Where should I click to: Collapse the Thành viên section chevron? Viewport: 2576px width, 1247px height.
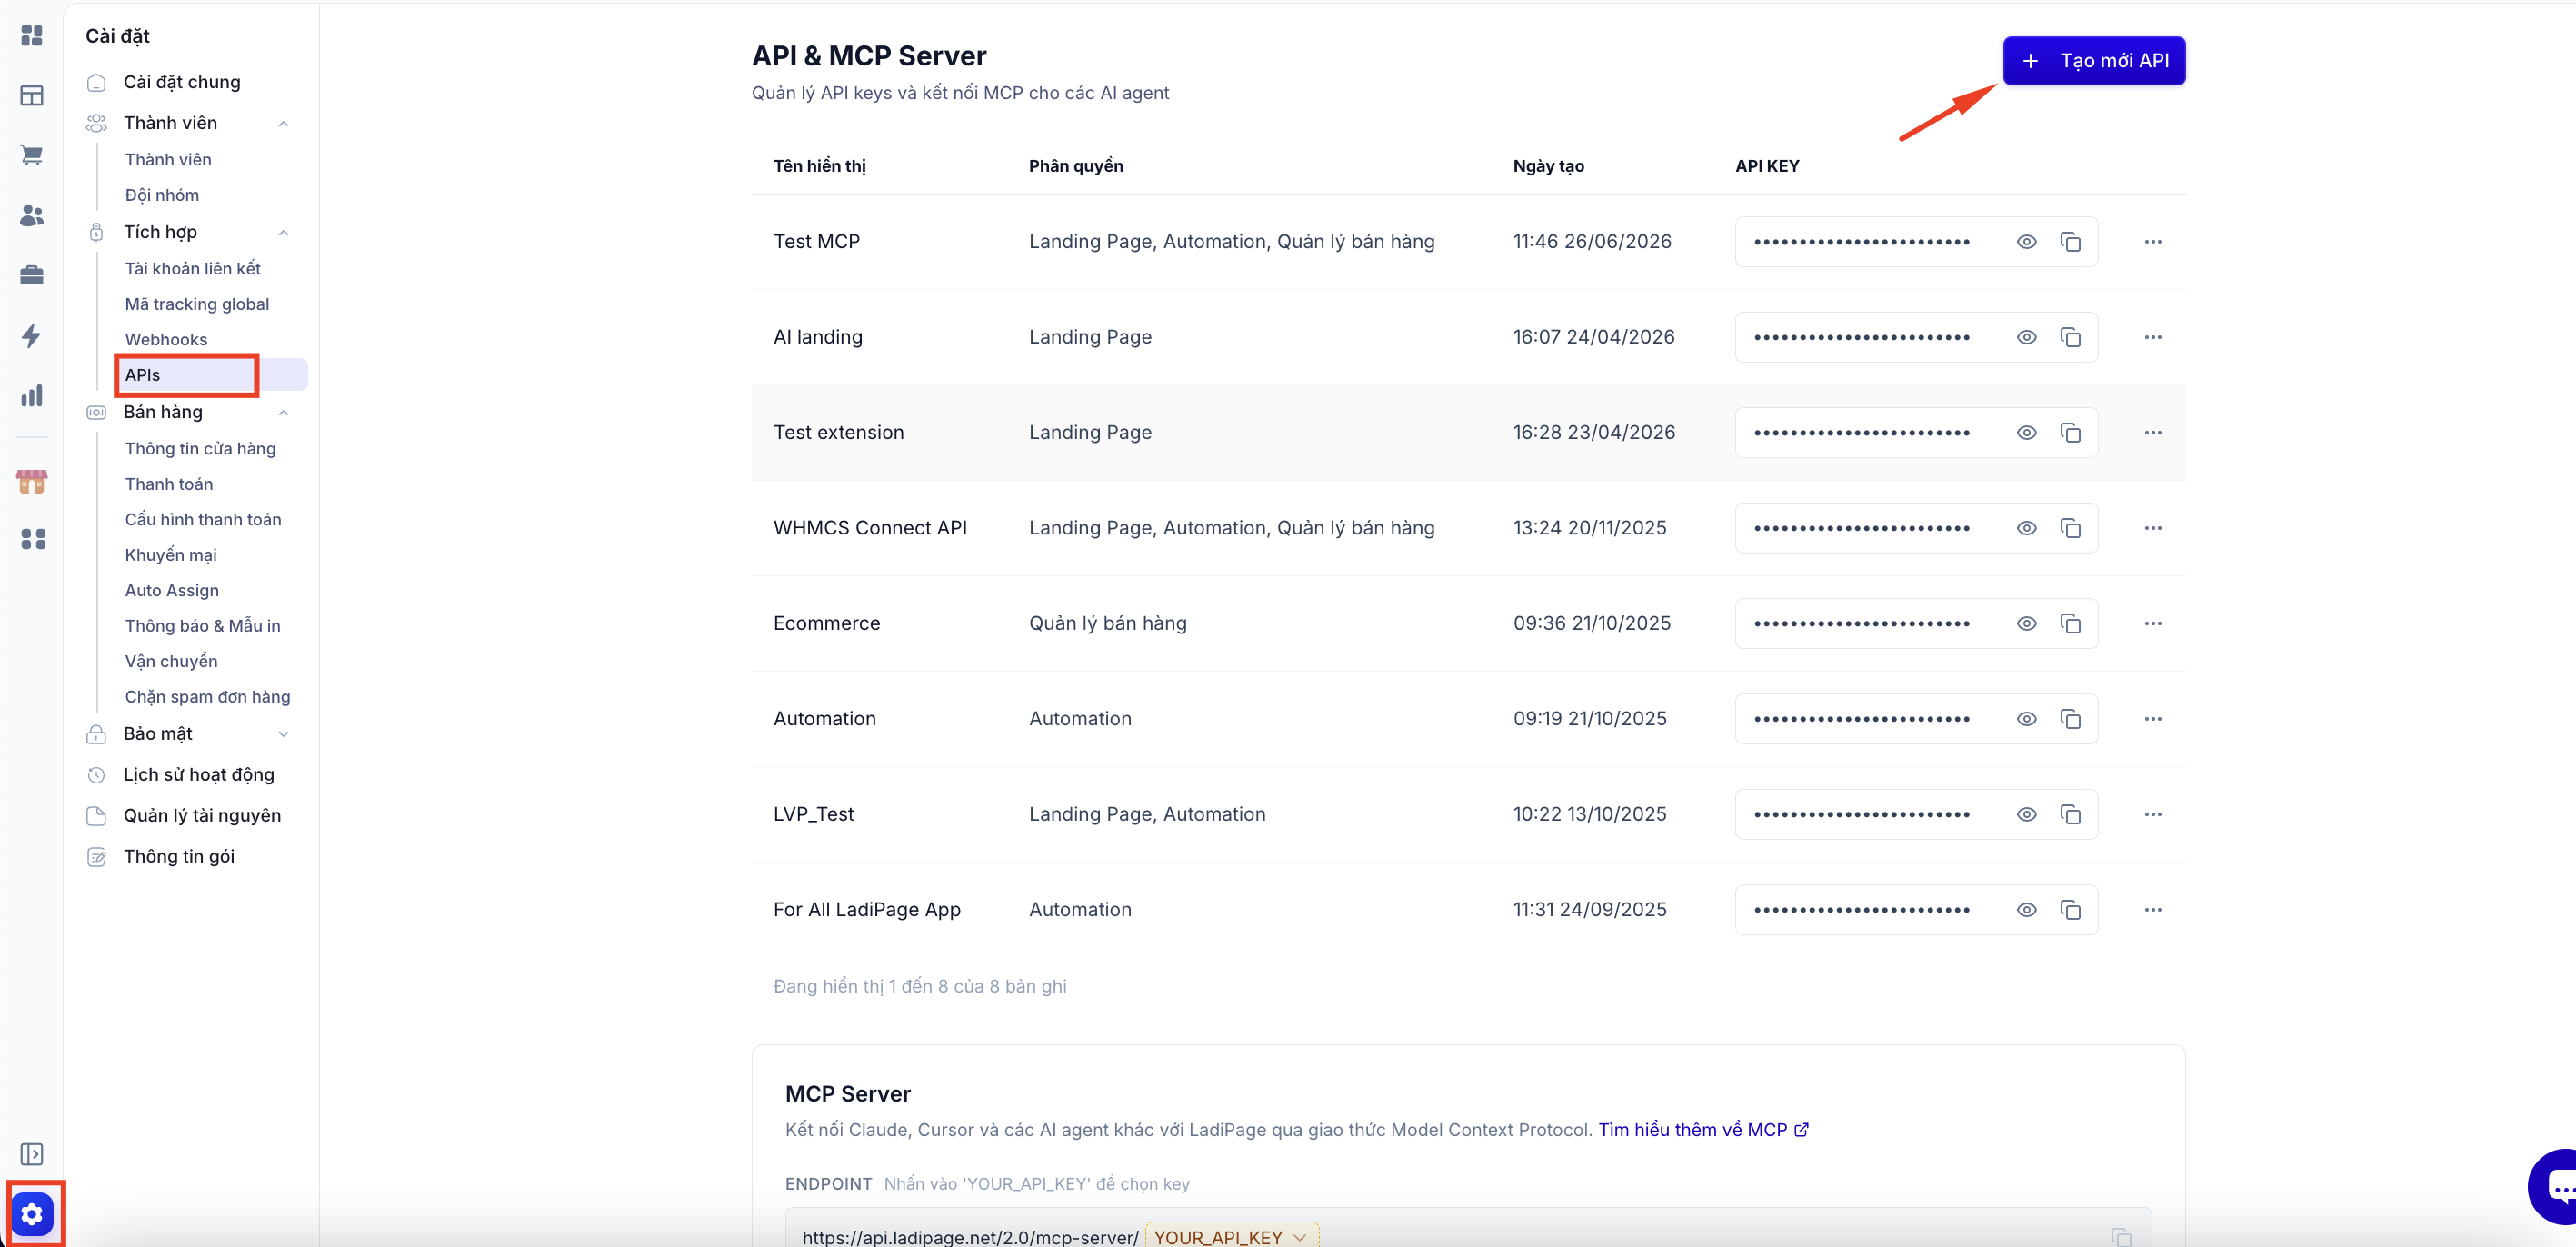pos(283,123)
